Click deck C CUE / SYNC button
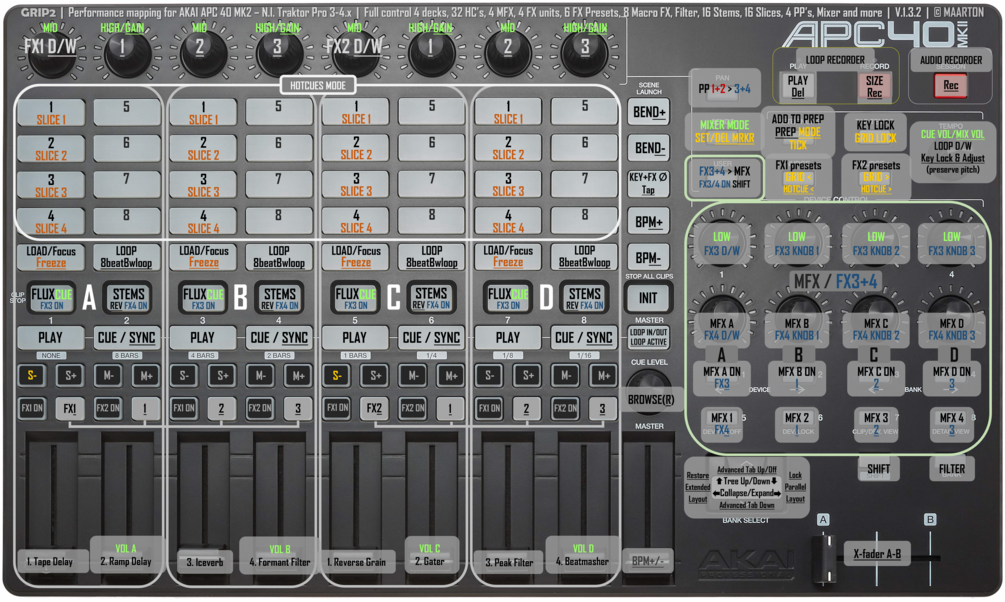The image size is (1005, 602). point(431,338)
